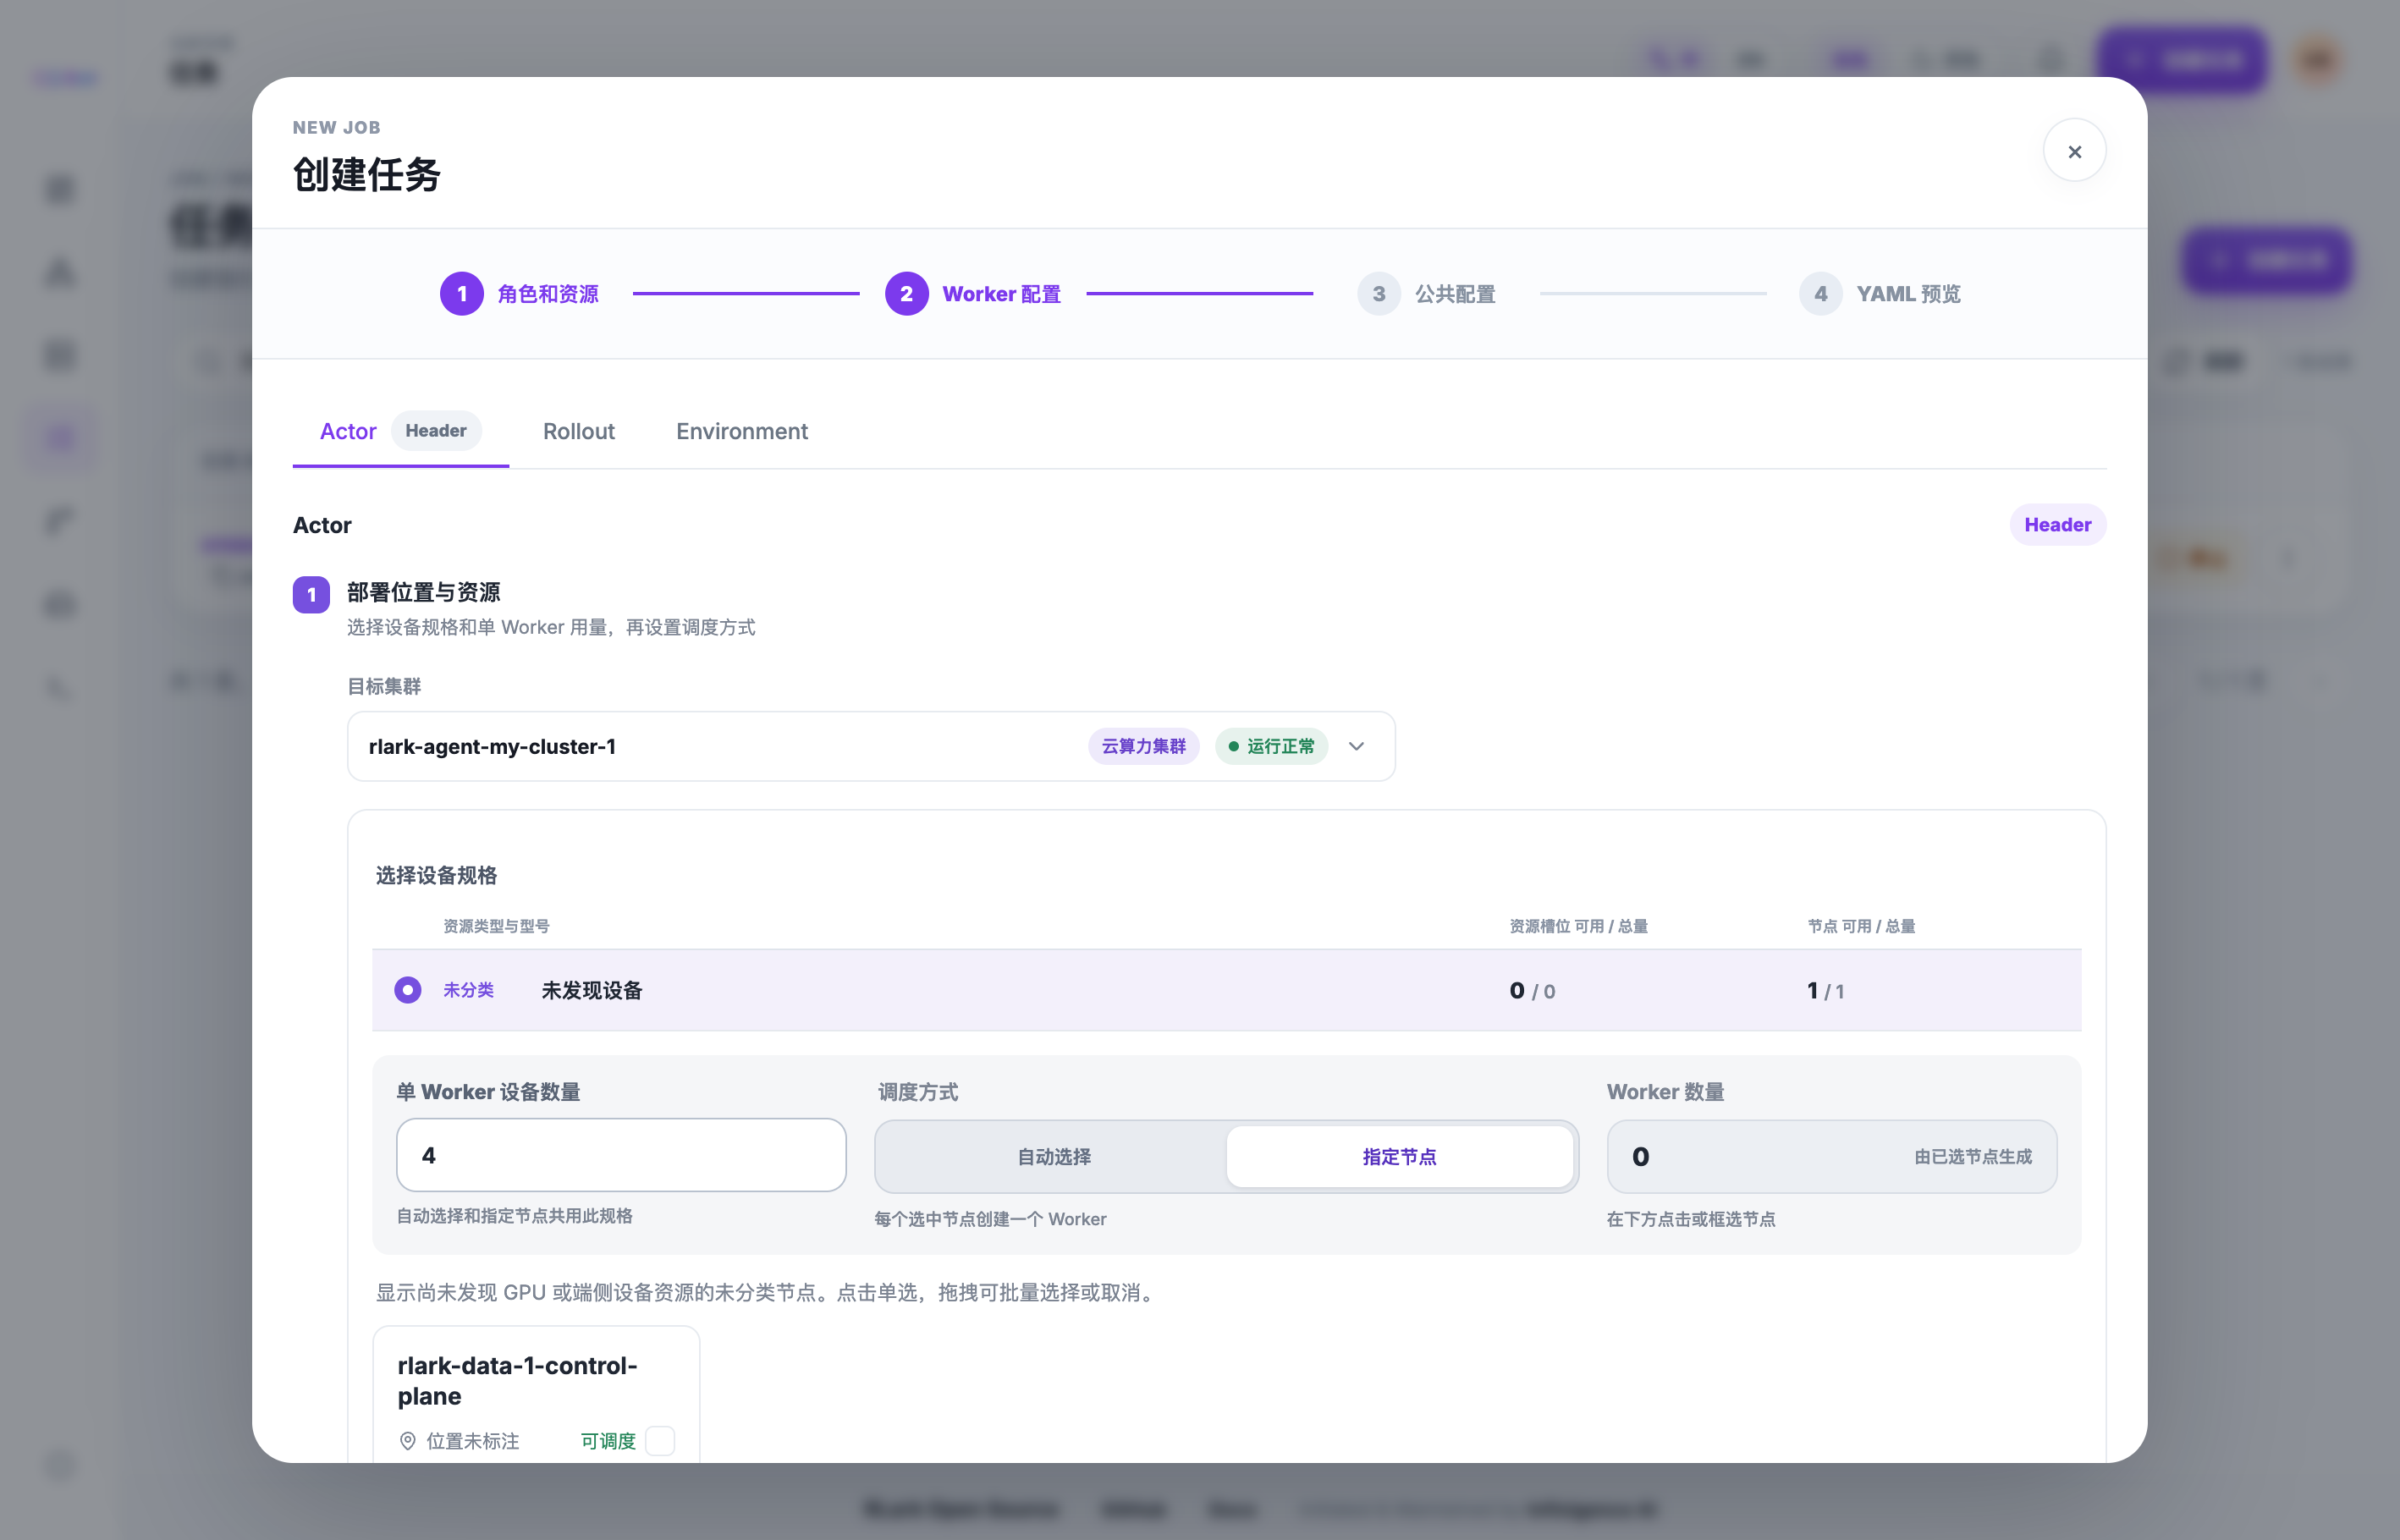Click the 资源槽位 可用 / 总量 column header
Viewport: 2400px width, 1540px height.
[1578, 926]
